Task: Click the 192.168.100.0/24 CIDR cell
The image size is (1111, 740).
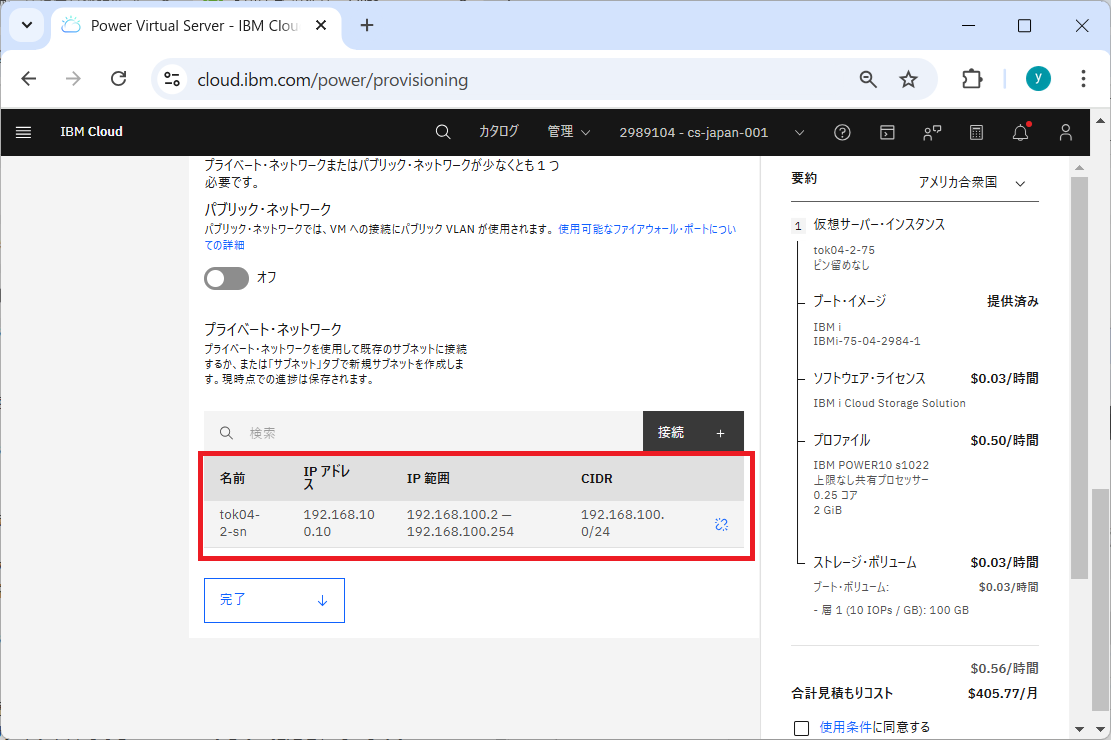Action: click(622, 523)
